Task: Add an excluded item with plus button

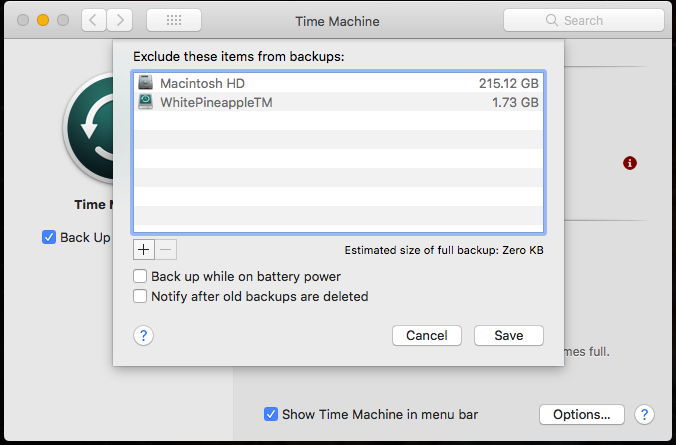Action: [144, 249]
